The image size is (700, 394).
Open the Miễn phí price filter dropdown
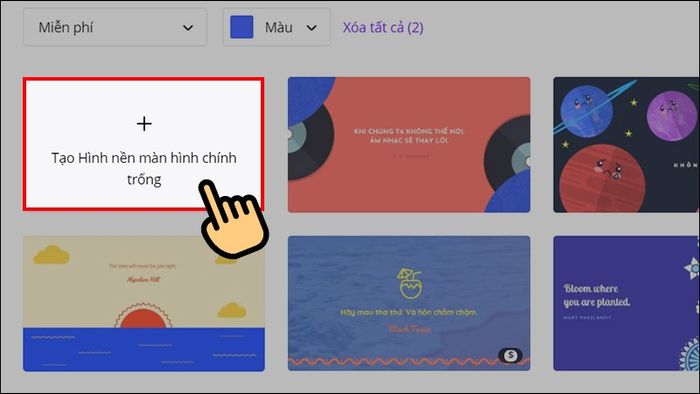click(x=115, y=27)
